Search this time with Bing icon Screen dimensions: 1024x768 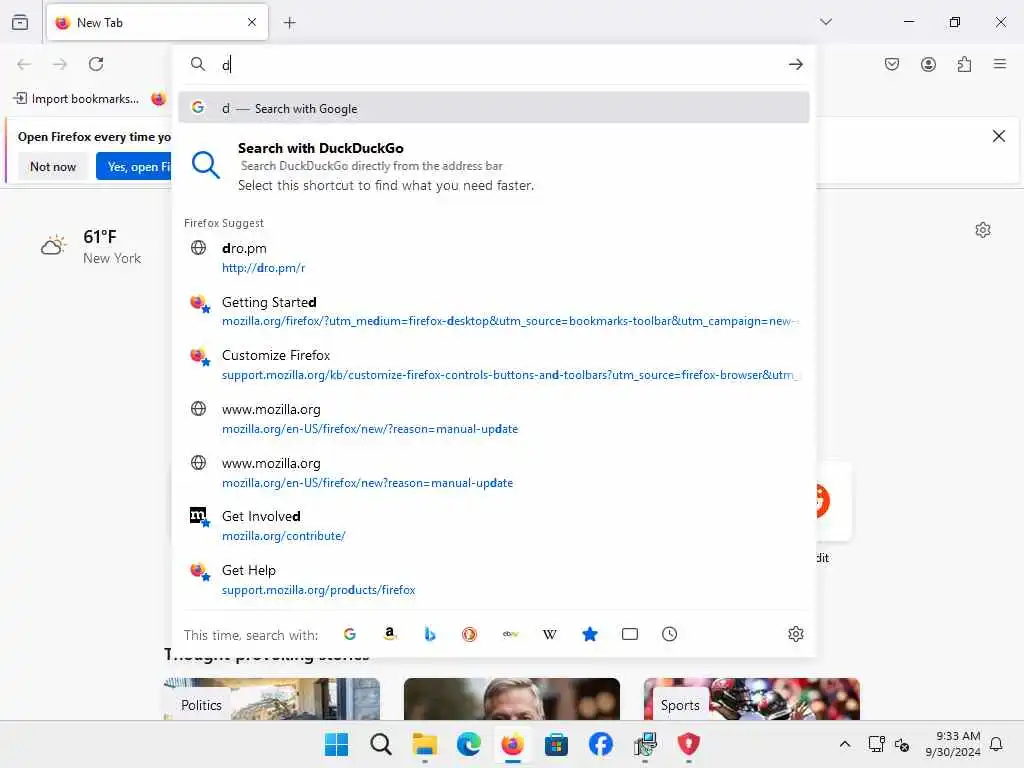(430, 634)
